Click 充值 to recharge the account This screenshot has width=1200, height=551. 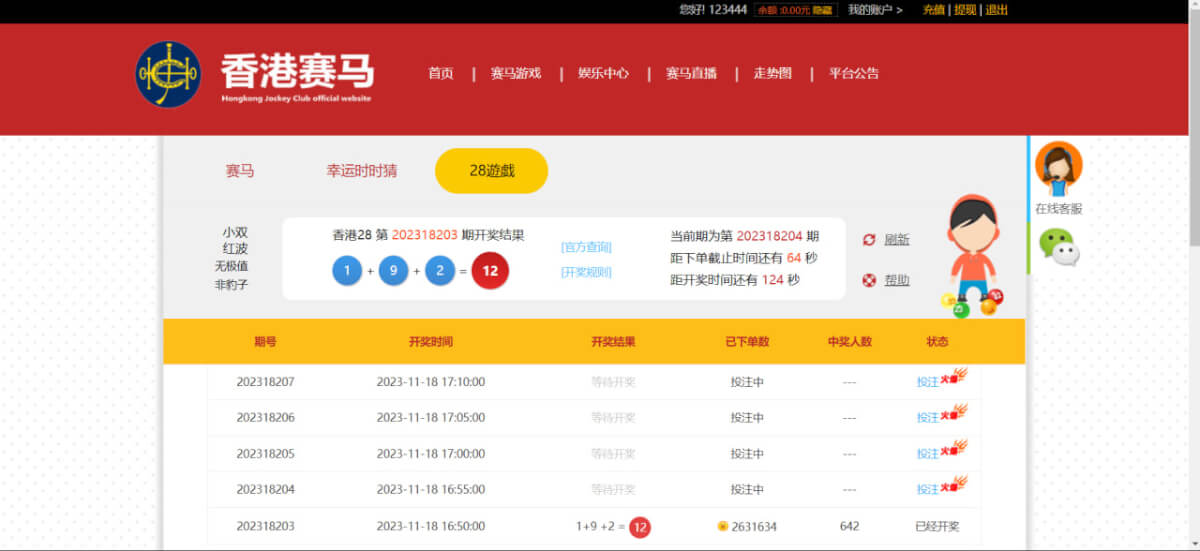coord(933,10)
